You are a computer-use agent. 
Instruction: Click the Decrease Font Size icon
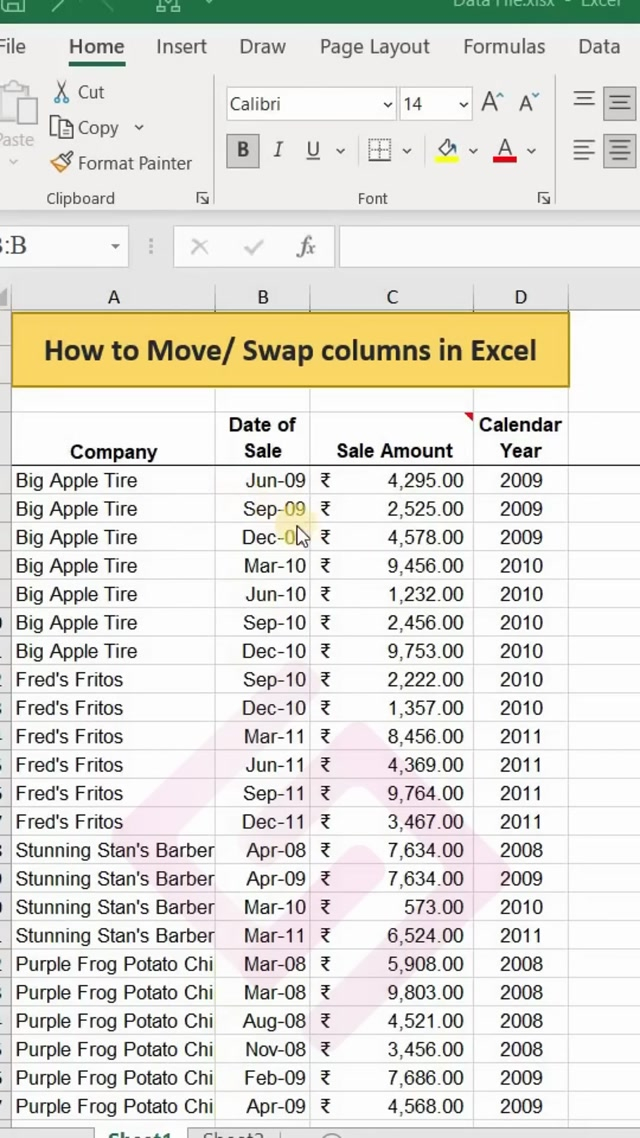(528, 103)
